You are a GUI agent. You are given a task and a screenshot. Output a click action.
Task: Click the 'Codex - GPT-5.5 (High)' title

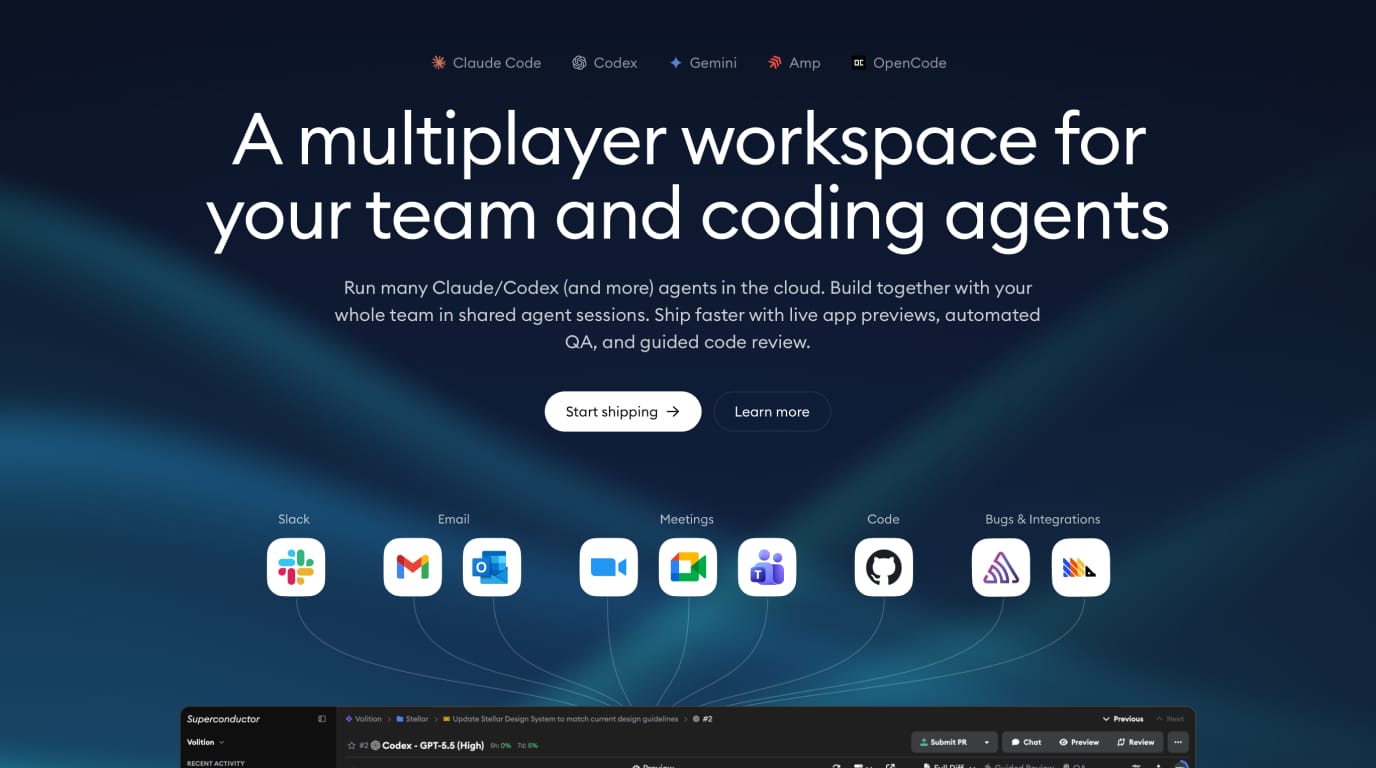433,745
